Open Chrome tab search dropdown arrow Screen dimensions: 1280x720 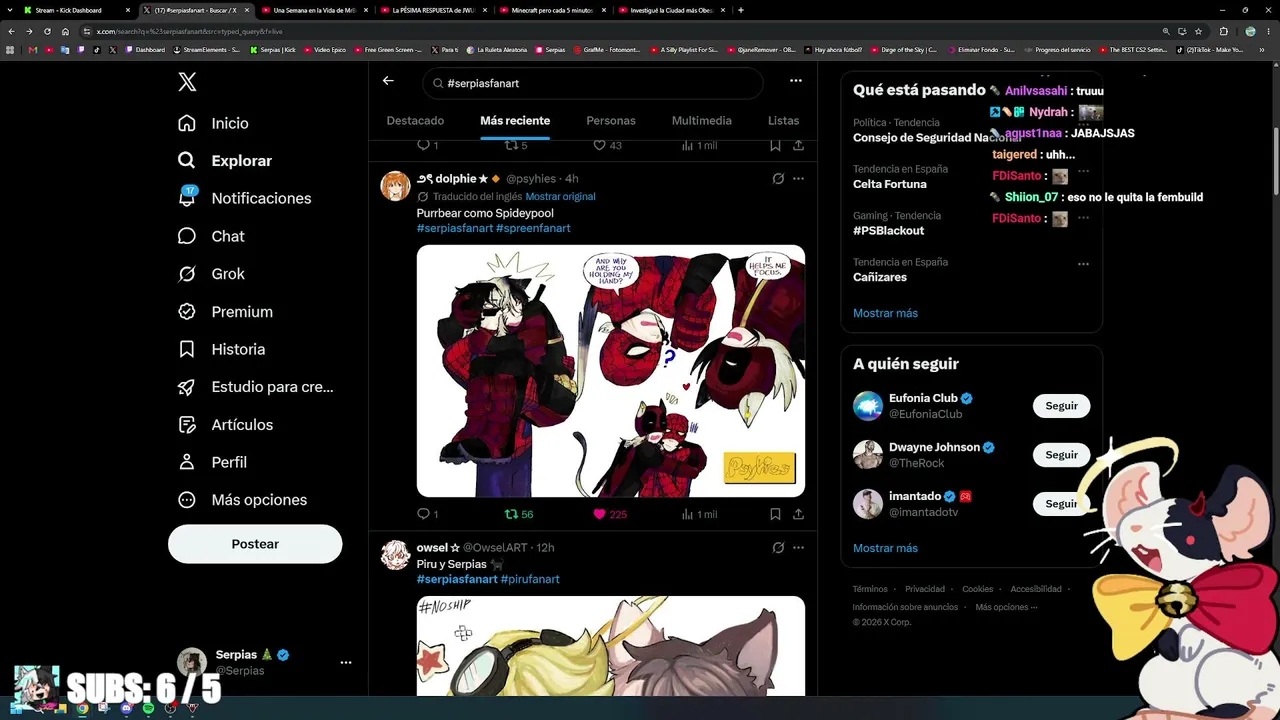pos(10,10)
